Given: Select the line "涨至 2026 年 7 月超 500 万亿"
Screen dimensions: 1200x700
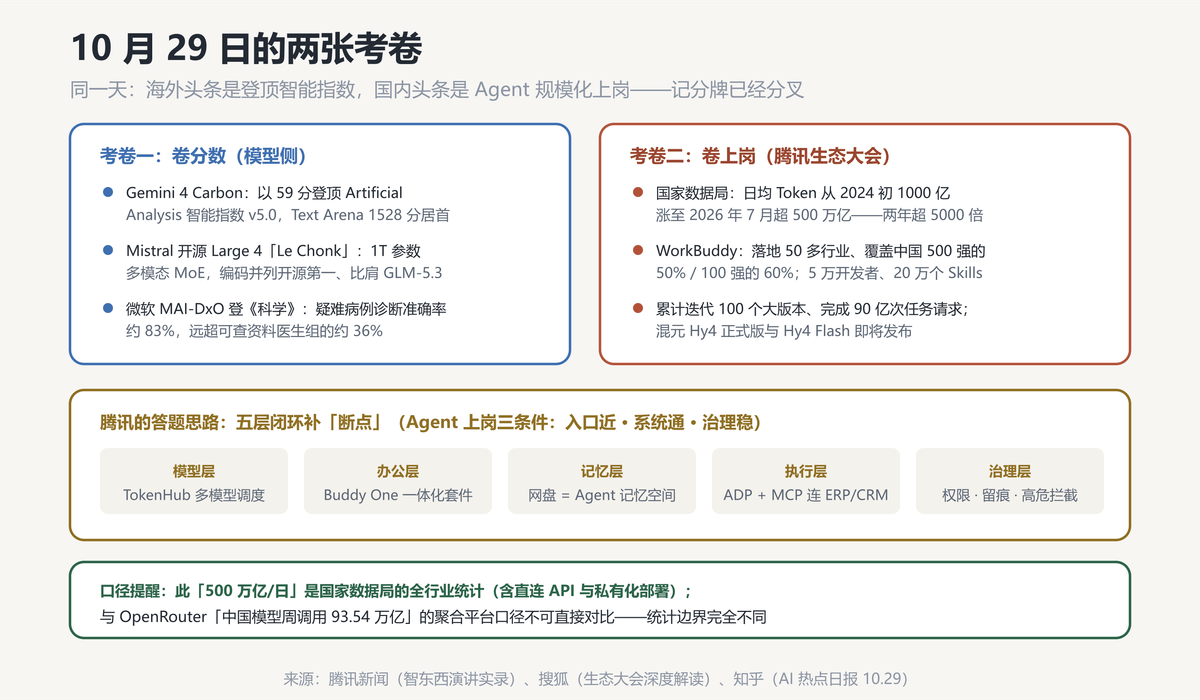Looking at the screenshot, I should (819, 214).
